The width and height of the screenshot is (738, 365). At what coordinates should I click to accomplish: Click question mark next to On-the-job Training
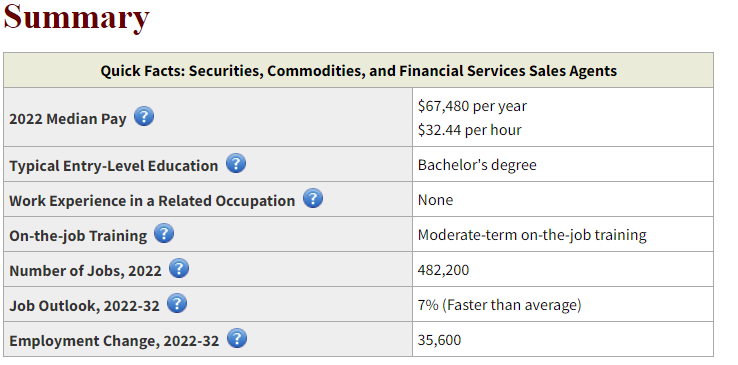[164, 233]
